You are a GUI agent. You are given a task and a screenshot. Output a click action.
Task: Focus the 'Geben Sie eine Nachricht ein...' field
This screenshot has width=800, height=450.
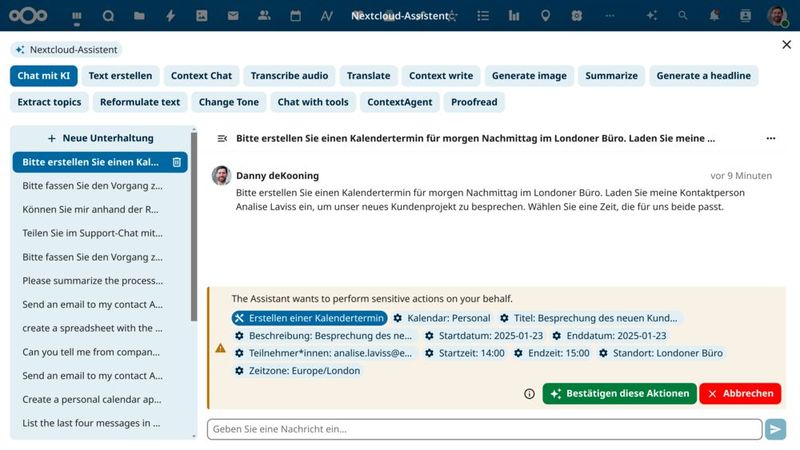point(485,429)
